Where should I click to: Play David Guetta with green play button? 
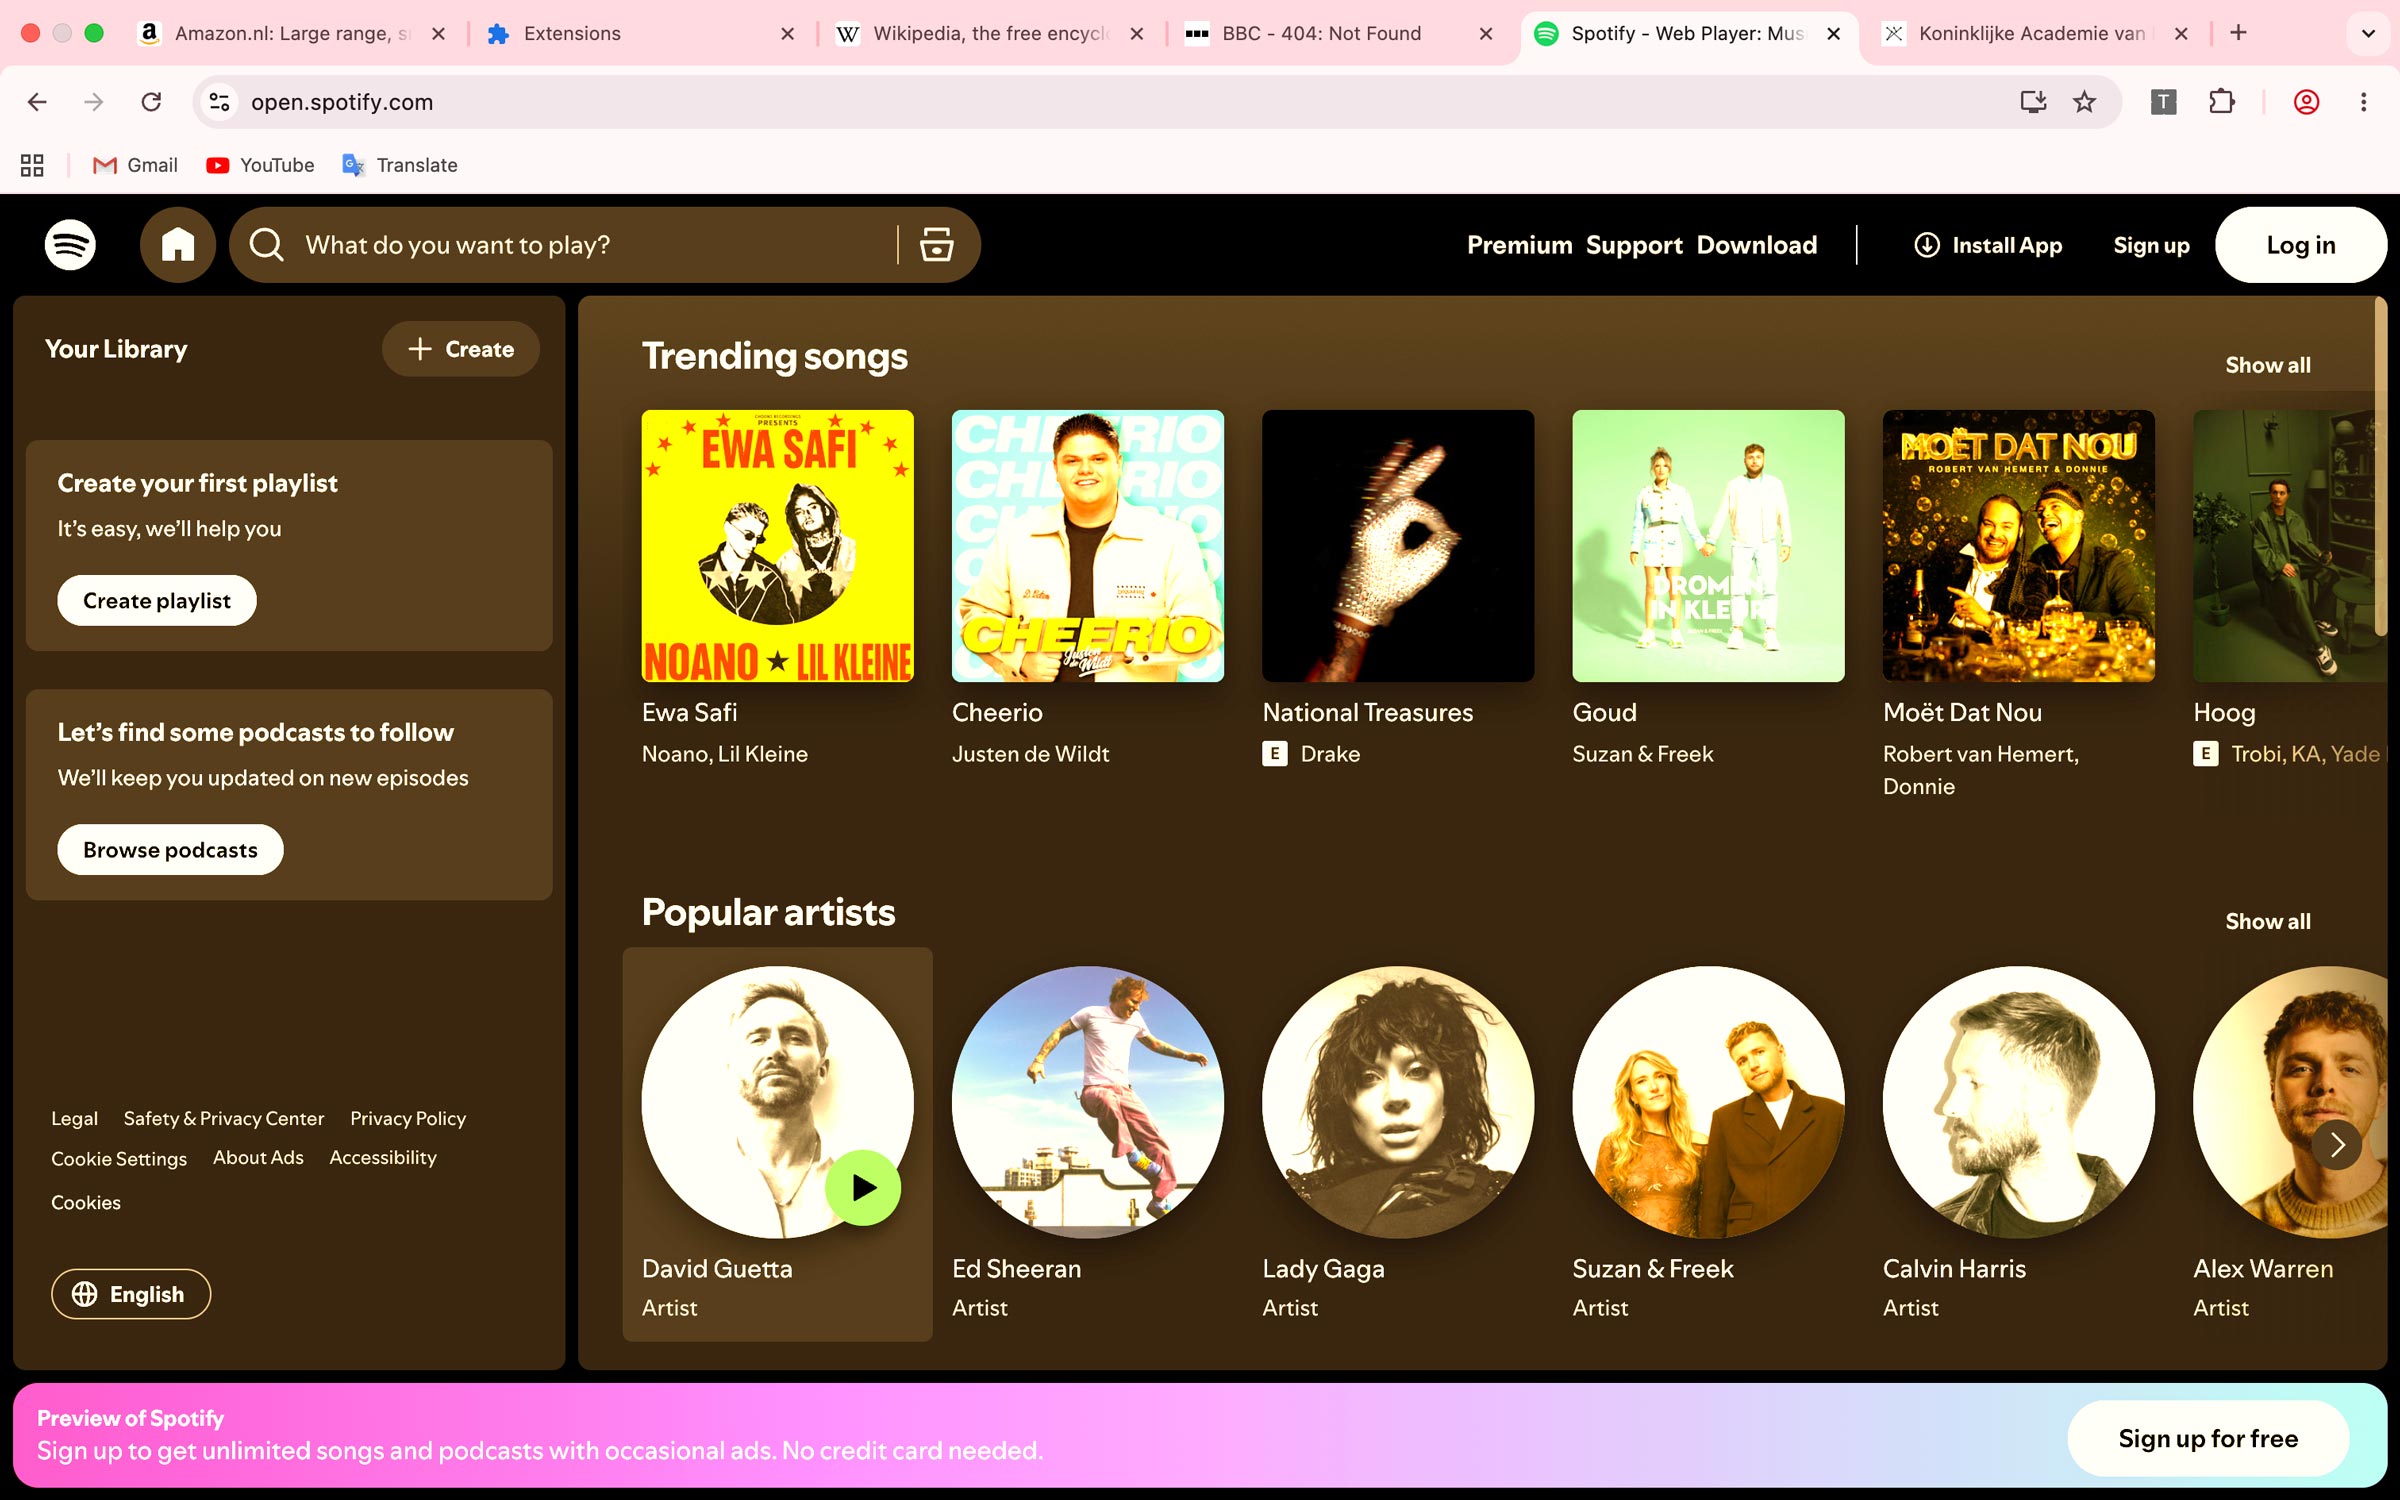(x=863, y=1187)
